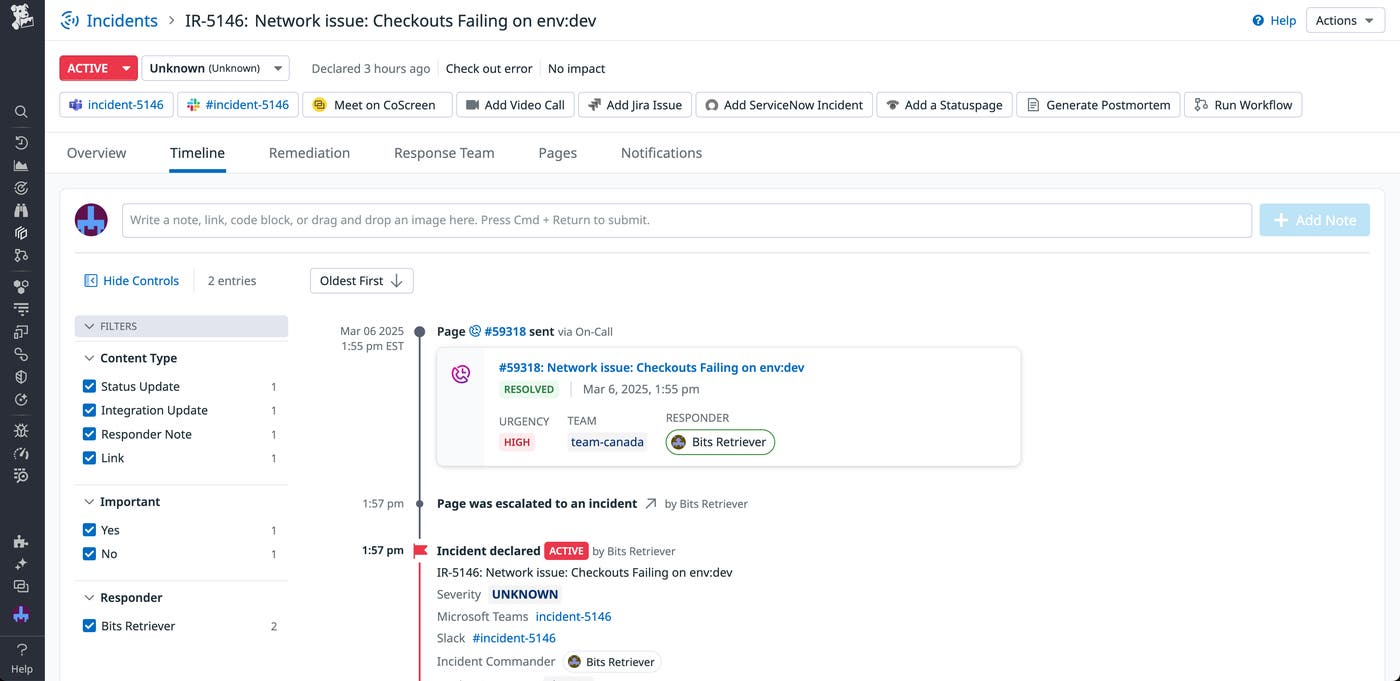
Task: Open the bug icon in the left sidebar
Action: [x=21, y=430]
